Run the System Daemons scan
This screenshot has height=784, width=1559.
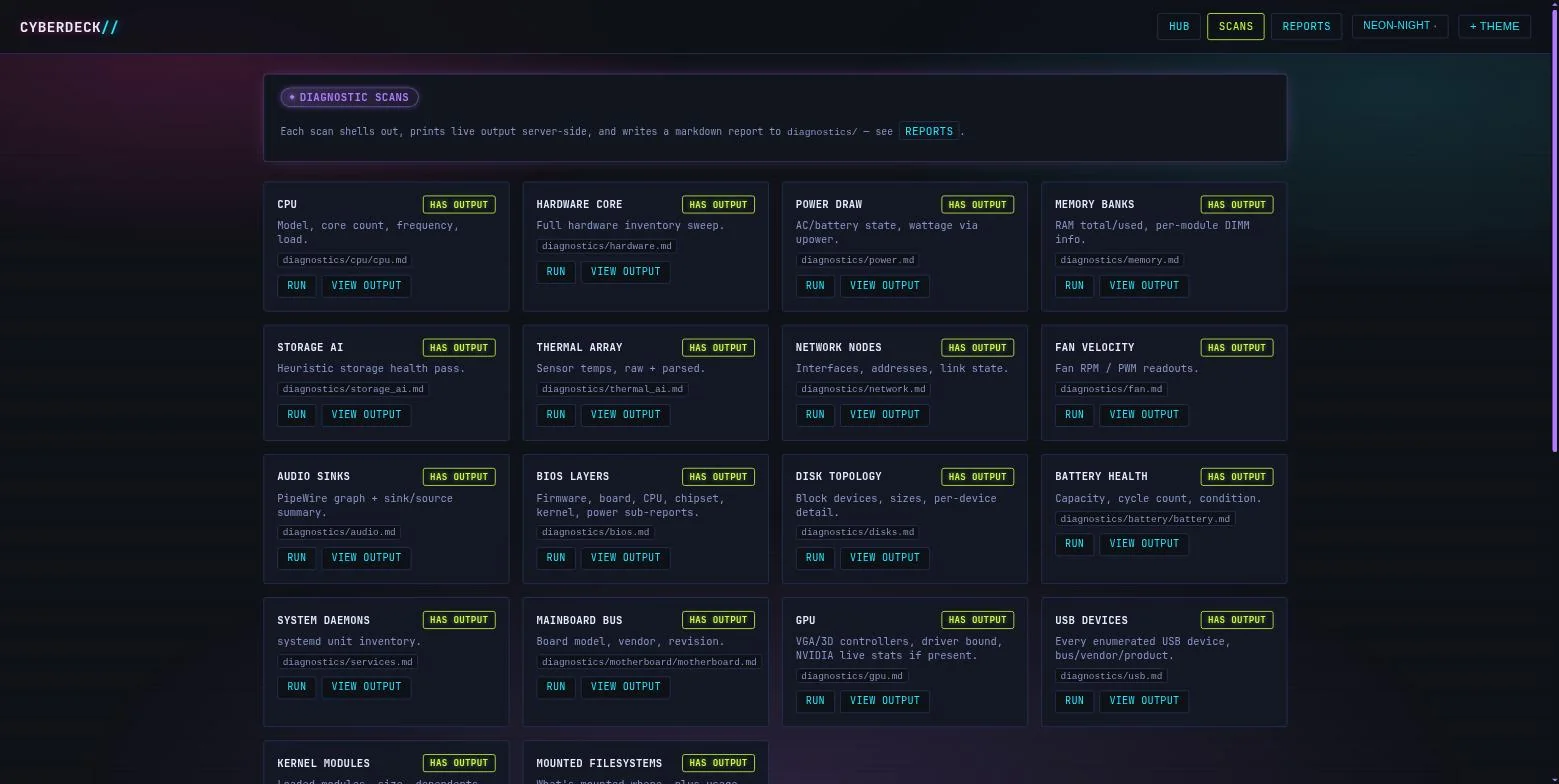[x=296, y=686]
